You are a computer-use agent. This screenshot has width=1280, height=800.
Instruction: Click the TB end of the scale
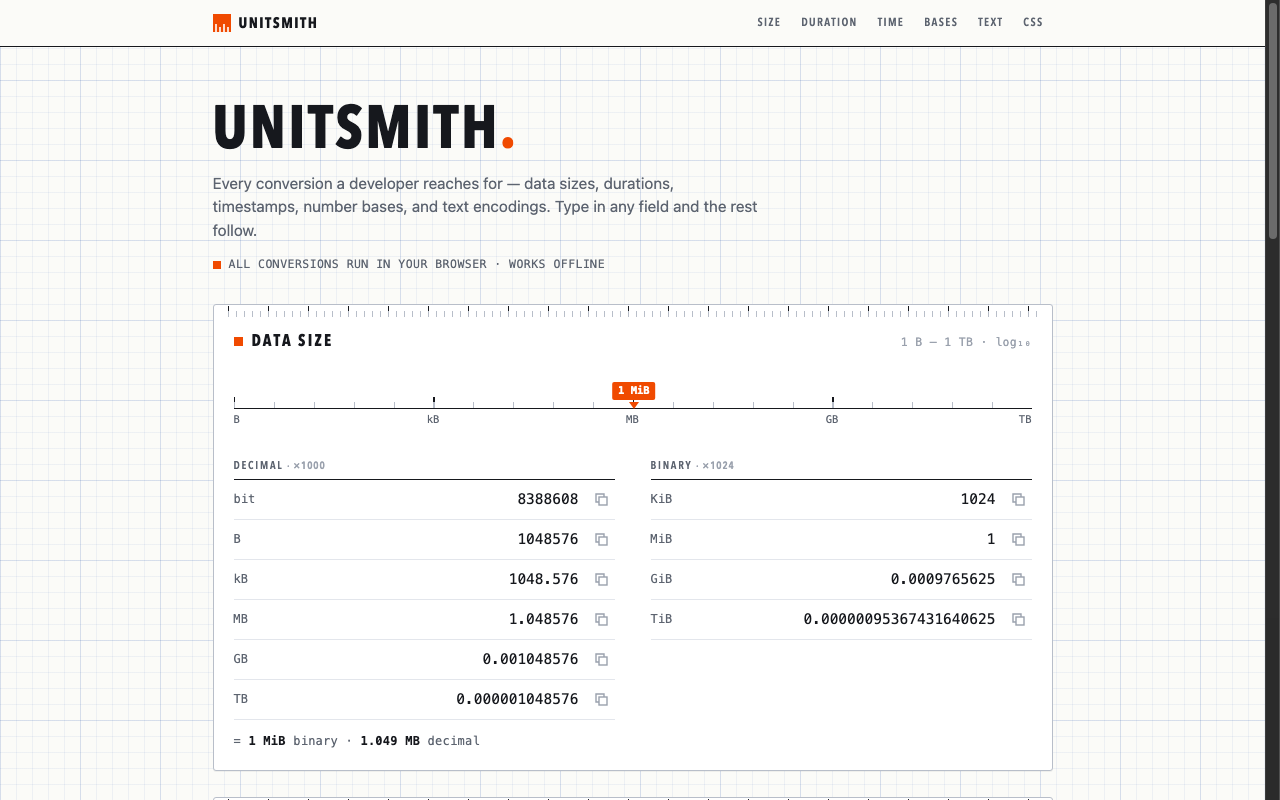click(1025, 419)
